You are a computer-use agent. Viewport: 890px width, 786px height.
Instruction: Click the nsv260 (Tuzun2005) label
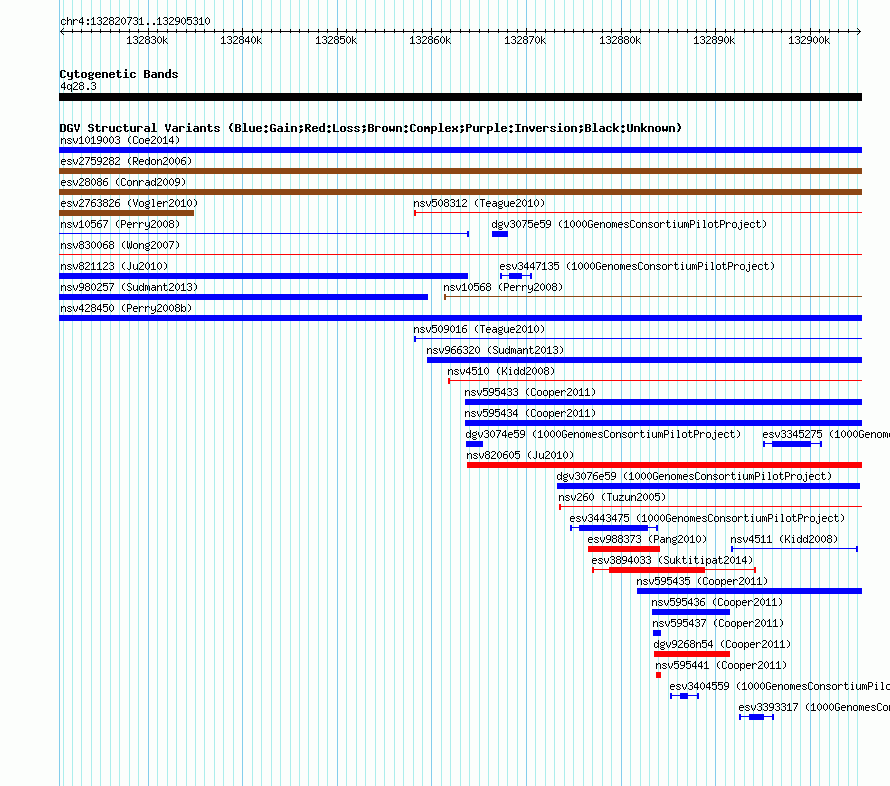(612, 497)
